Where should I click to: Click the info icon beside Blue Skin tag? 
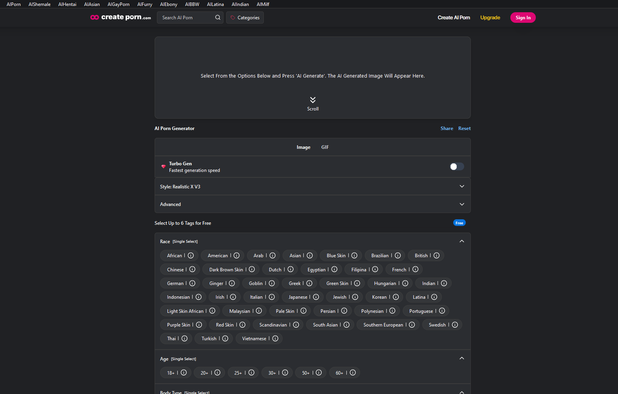[x=354, y=255]
